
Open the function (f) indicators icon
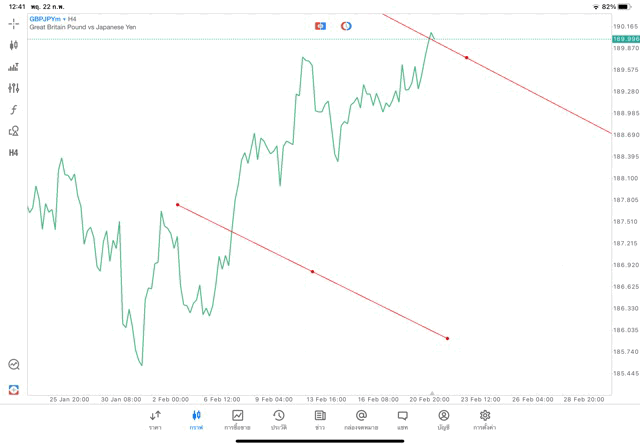[14, 110]
